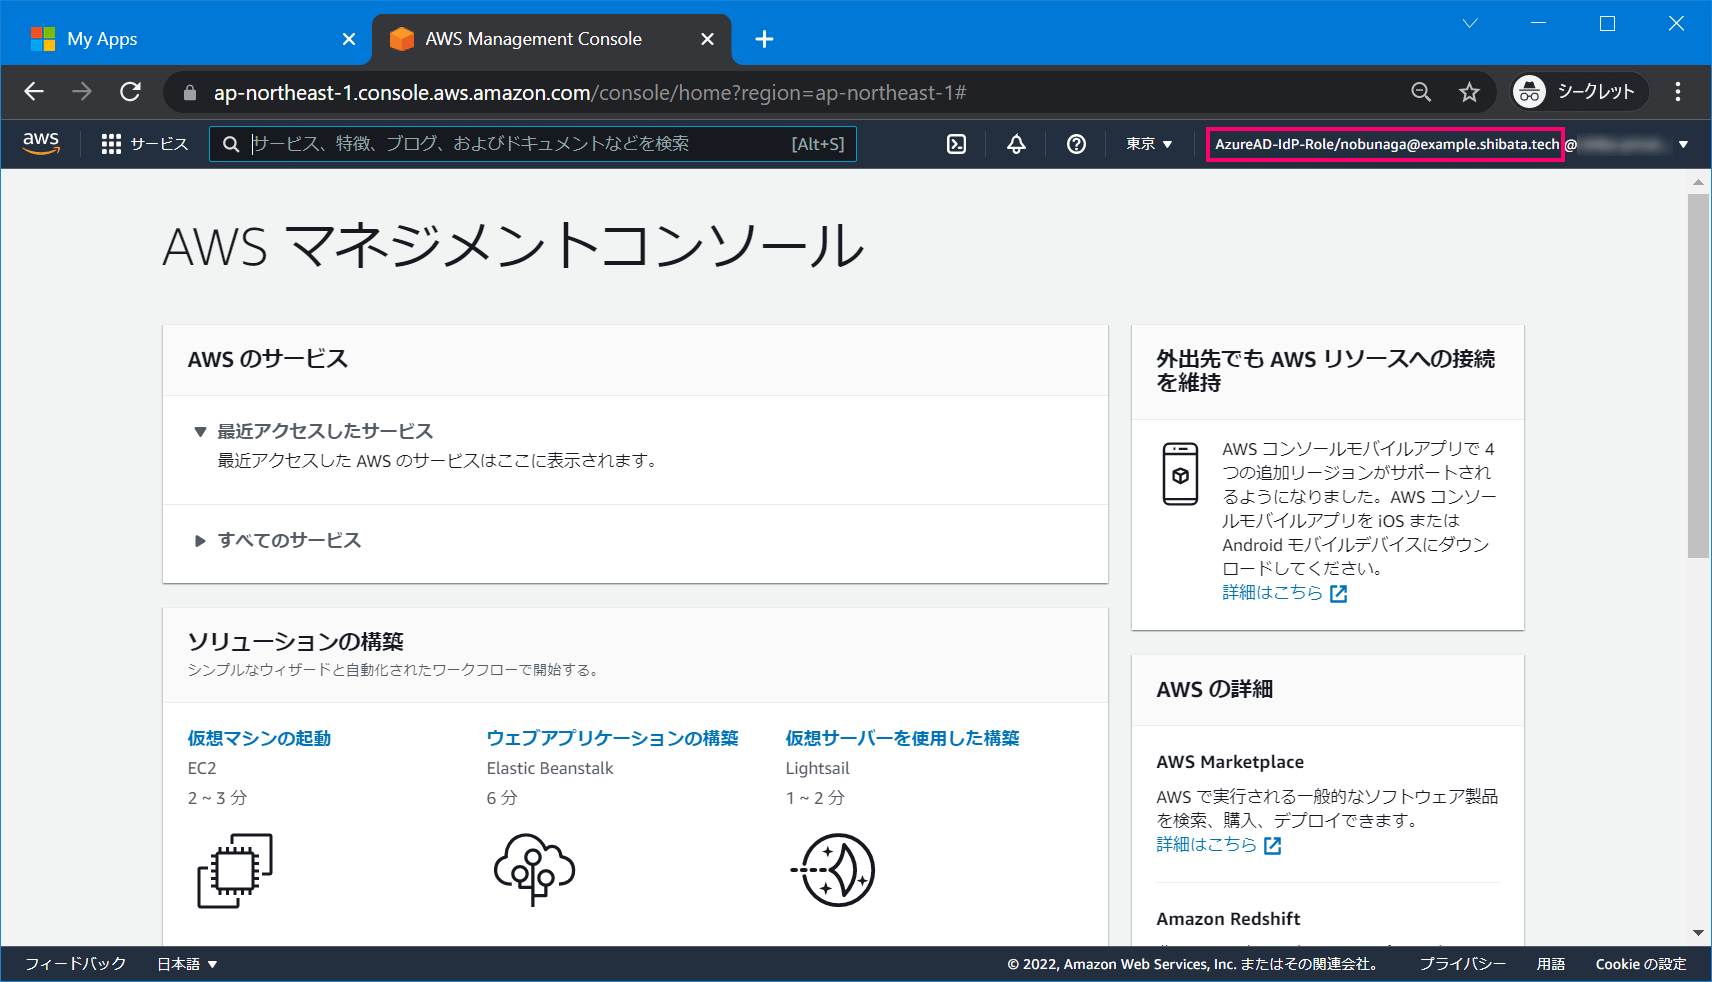
Task: Switch to the My Apps tab
Action: [x=186, y=39]
